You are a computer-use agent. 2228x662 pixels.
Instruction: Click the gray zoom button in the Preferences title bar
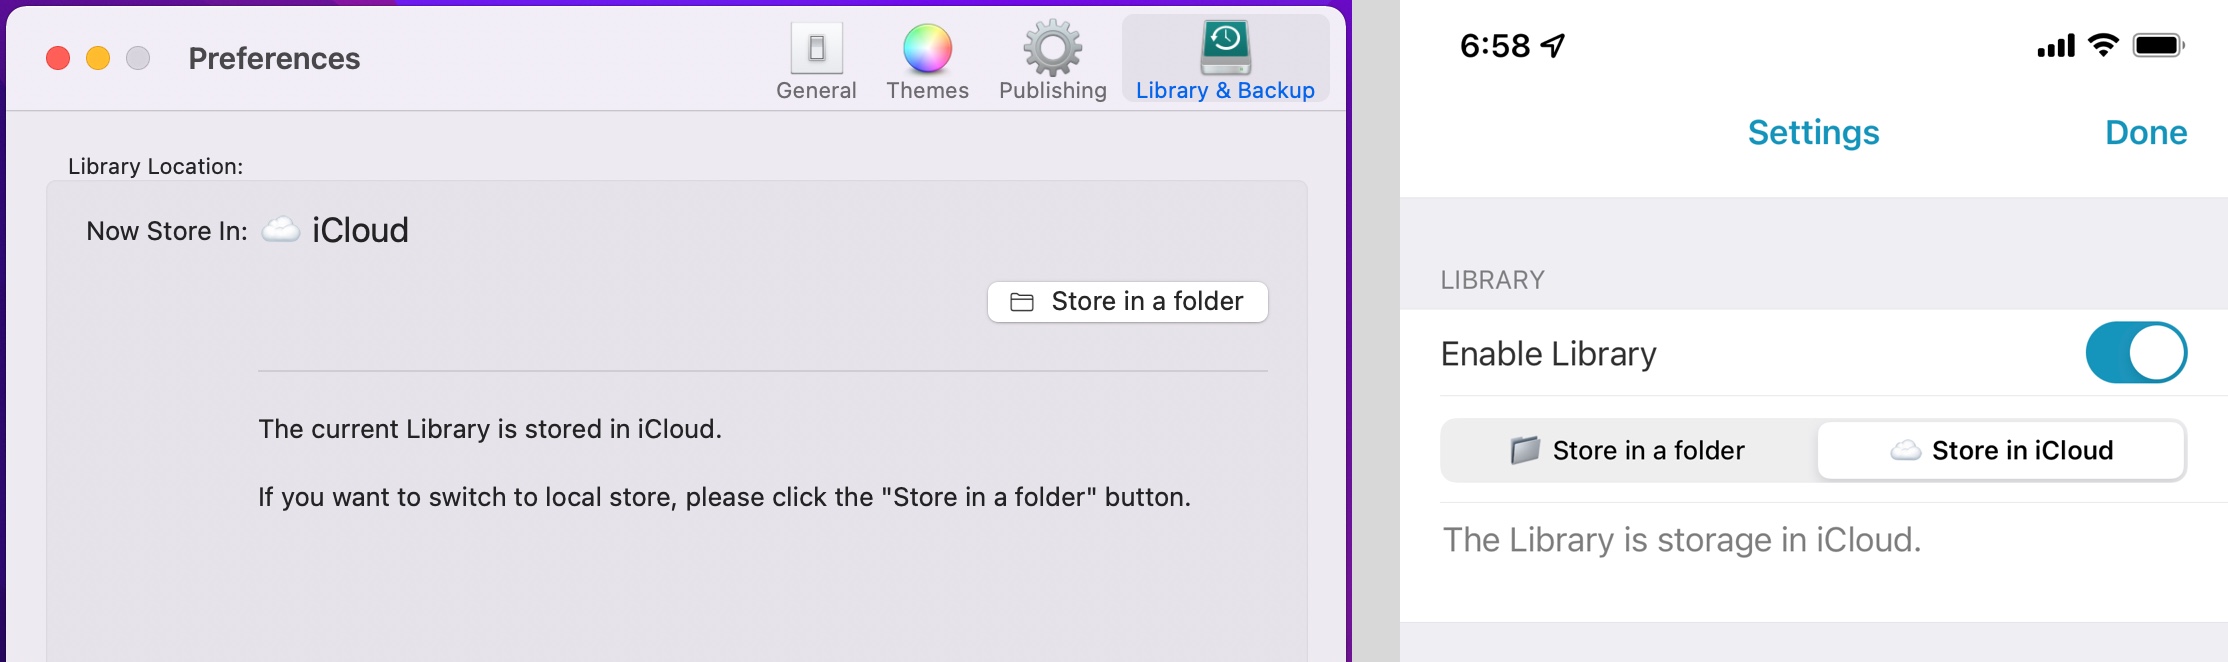(138, 59)
